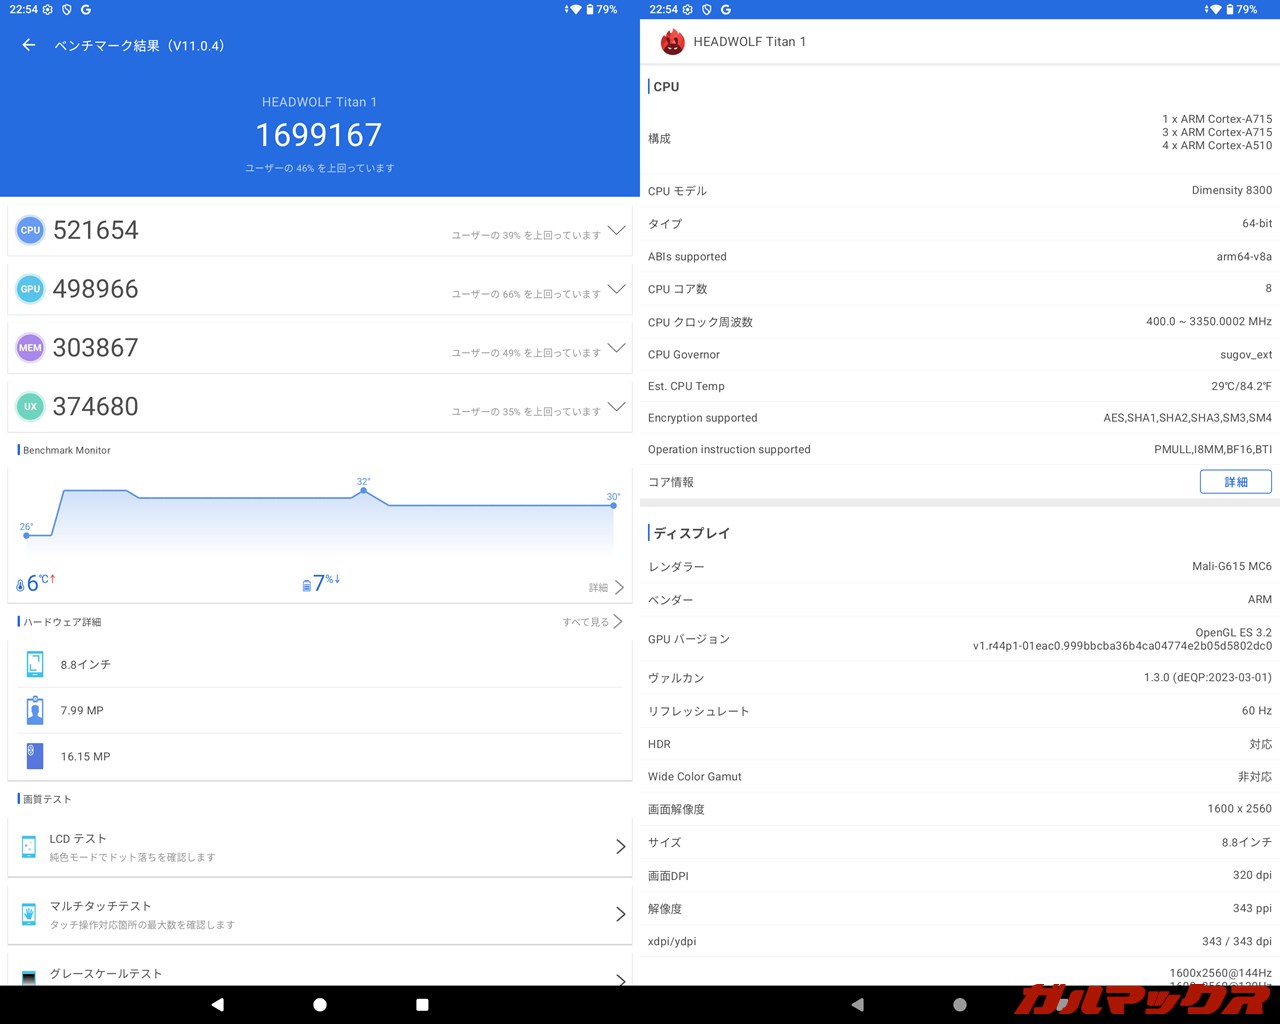This screenshot has height=1024, width=1280.
Task: Click the 詳細 button for コア情報
Action: pos(1235,482)
